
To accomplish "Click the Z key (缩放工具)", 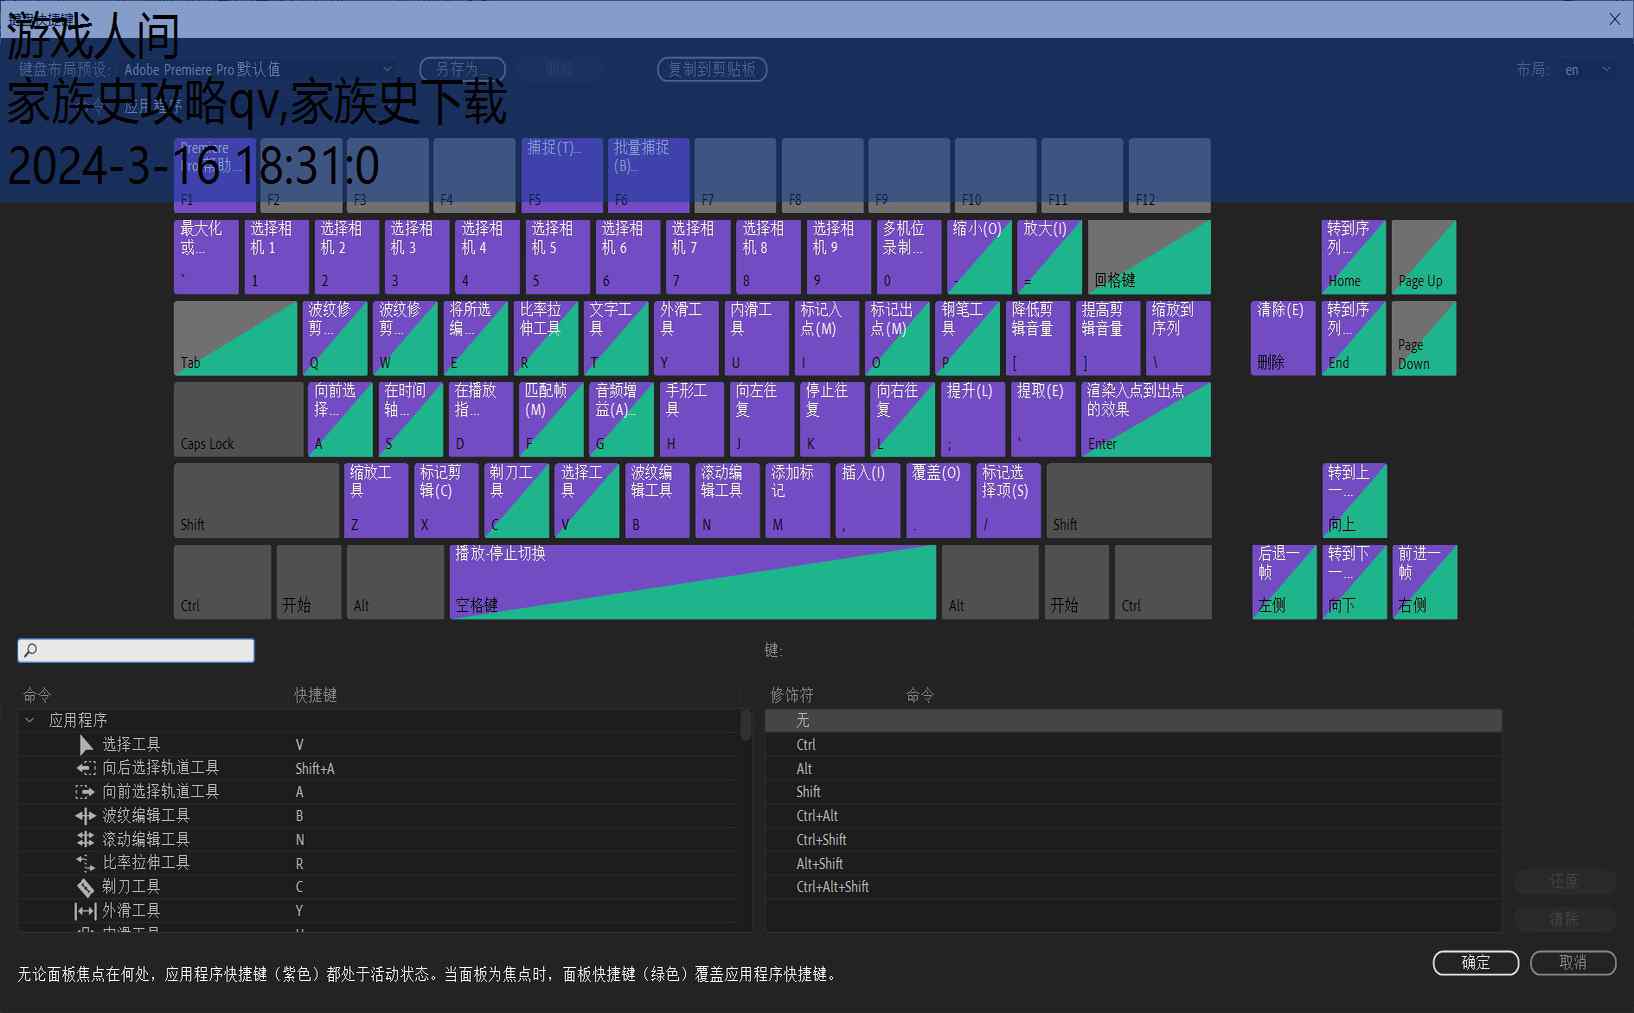I will pyautogui.click(x=376, y=500).
